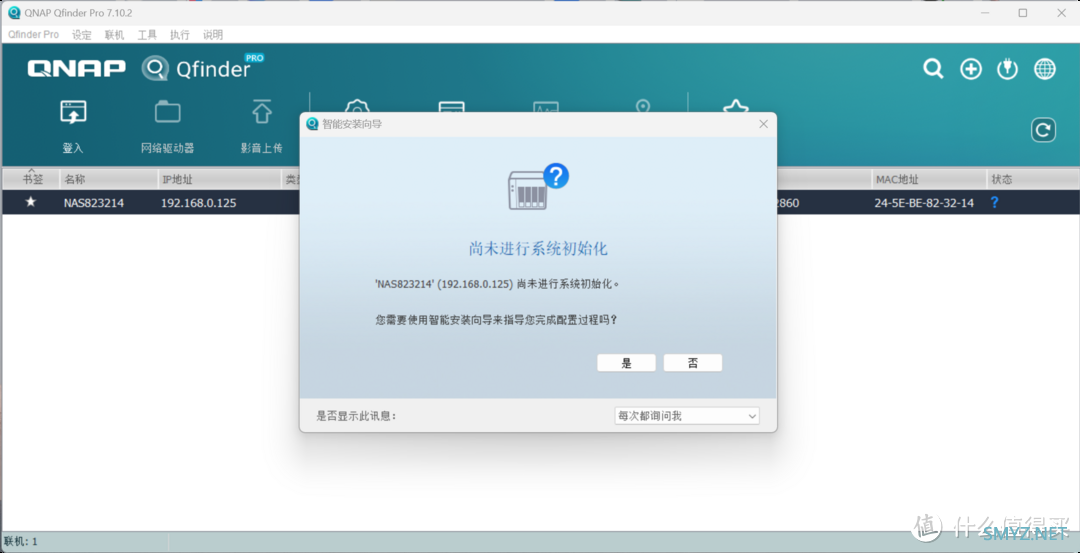Viewport: 1080px width, 553px height.
Task: Open the 联机 menu
Action: coord(114,34)
